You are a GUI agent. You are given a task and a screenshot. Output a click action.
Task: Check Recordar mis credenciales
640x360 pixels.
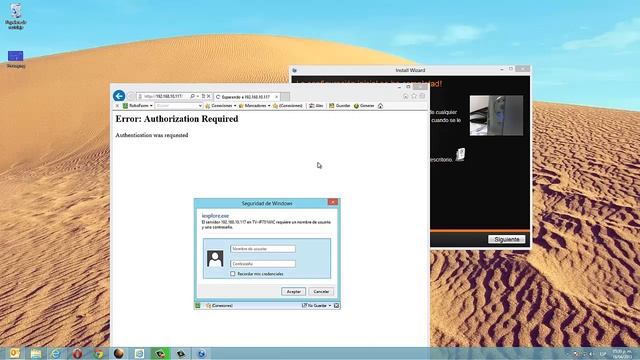(233, 274)
